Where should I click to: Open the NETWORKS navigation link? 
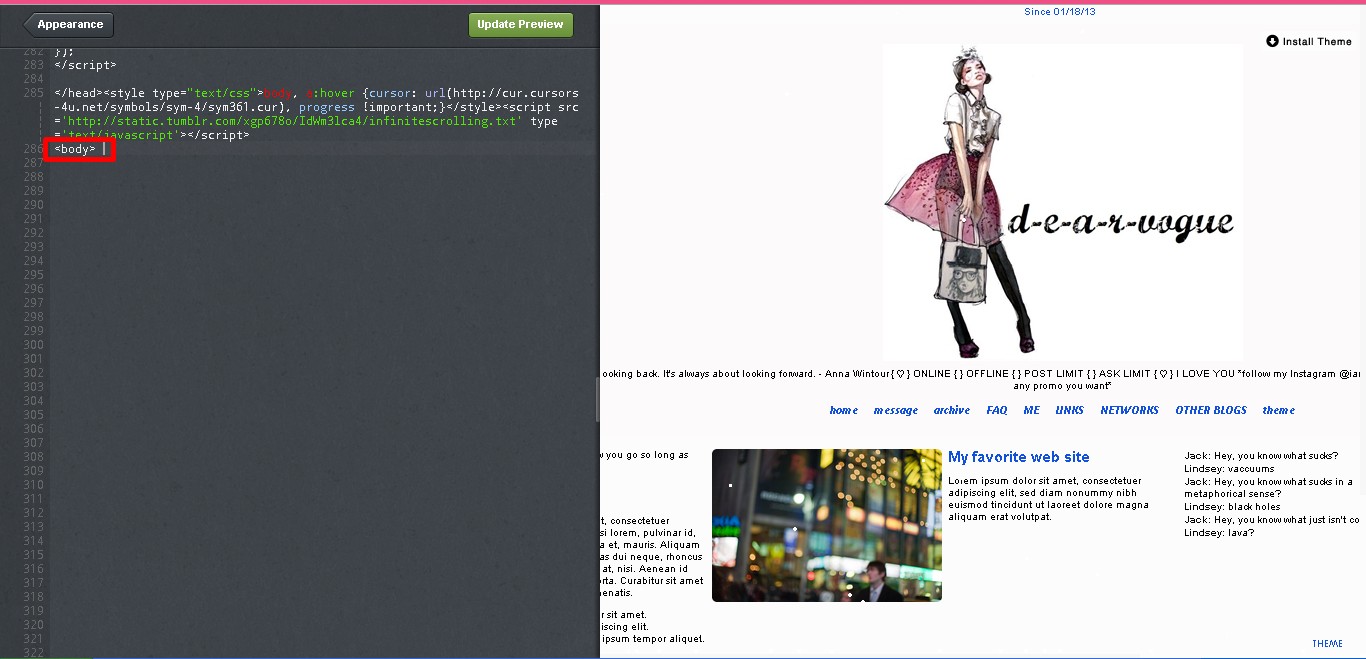[x=1129, y=410]
